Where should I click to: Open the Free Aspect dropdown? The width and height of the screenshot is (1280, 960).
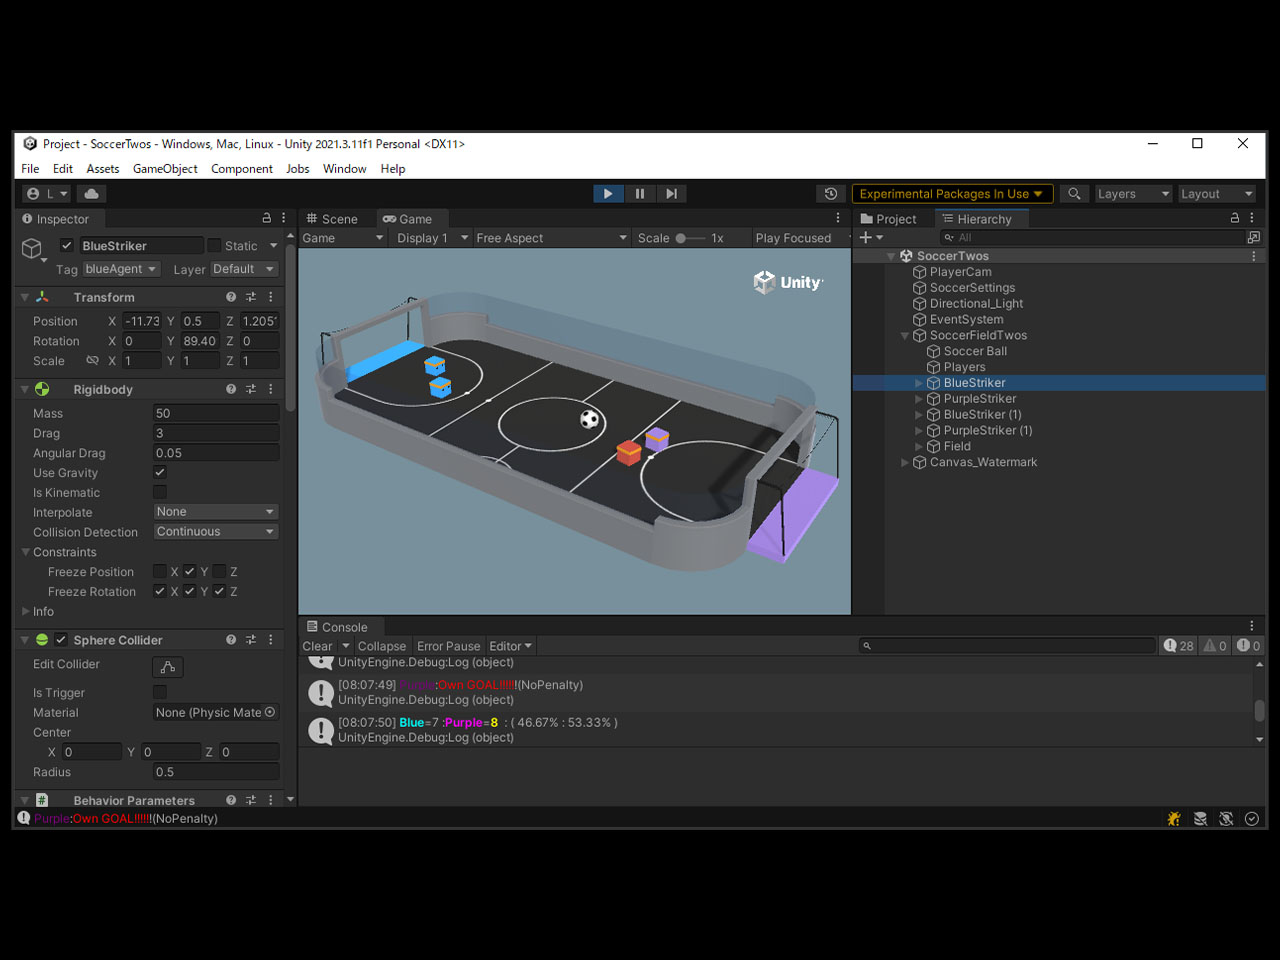tap(551, 238)
